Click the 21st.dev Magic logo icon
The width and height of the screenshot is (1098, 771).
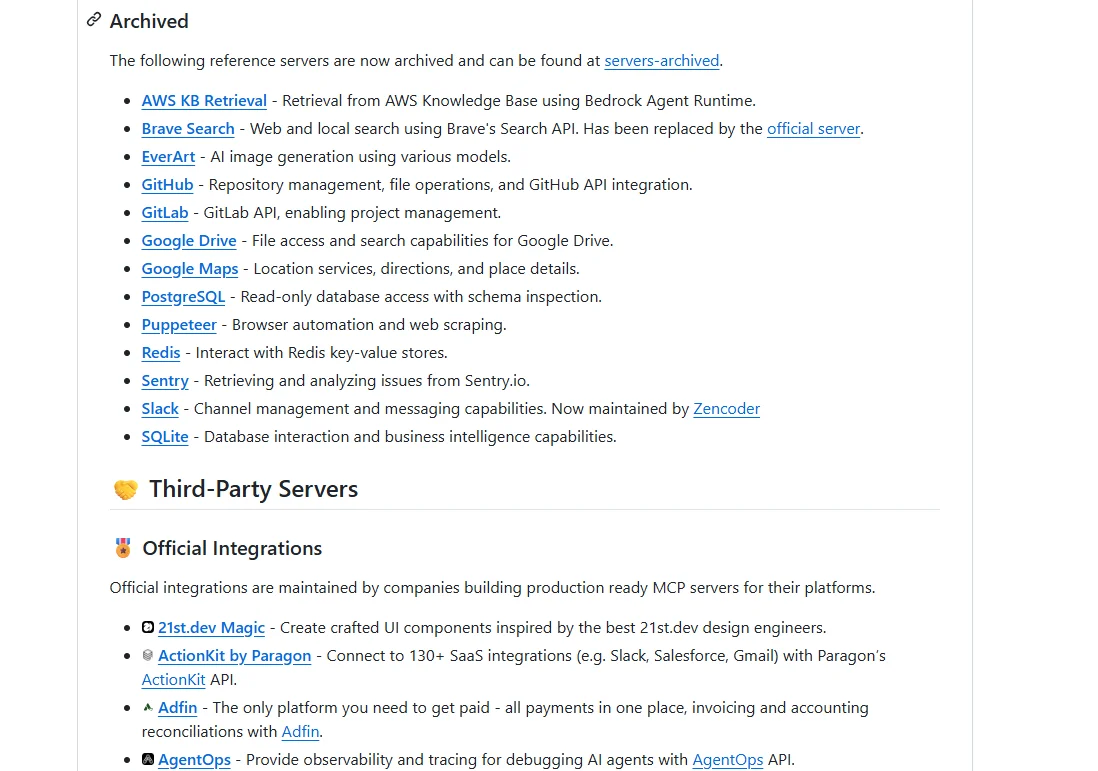coord(148,628)
